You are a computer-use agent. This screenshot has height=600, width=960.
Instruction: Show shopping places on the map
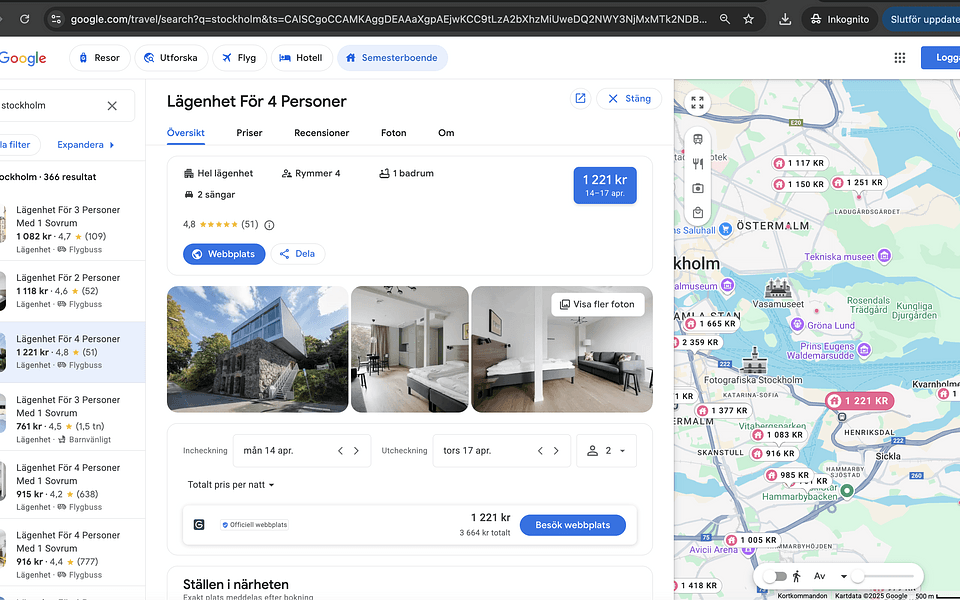pos(697,213)
